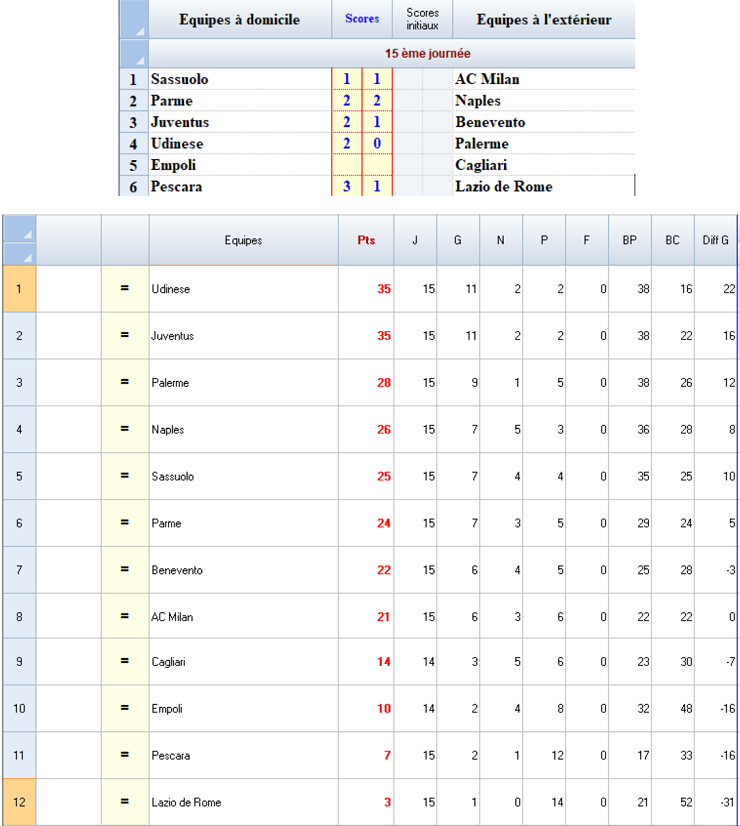The image size is (740, 826).
Task: Click the equals sign icon in Udinese's standings row
Action: (125, 289)
